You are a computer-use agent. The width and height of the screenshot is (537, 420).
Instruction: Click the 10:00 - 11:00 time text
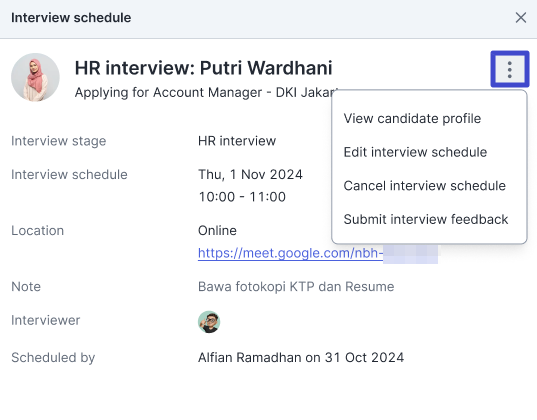pos(242,197)
